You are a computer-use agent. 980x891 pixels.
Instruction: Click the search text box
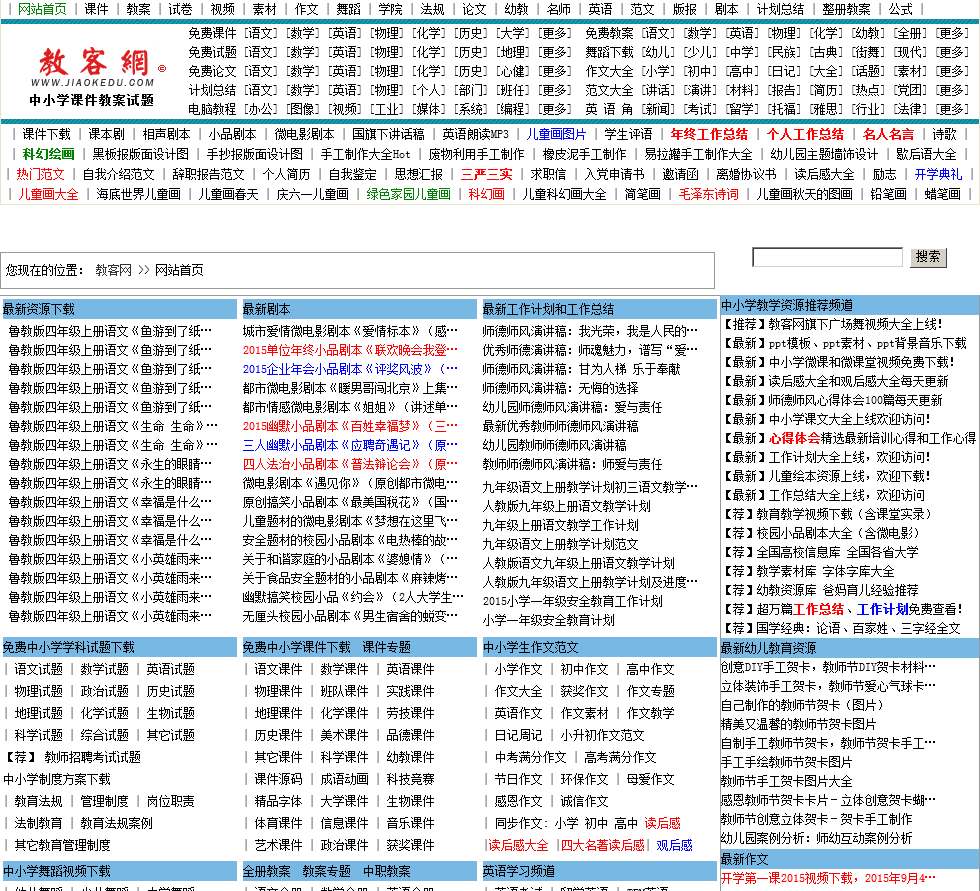coord(828,257)
